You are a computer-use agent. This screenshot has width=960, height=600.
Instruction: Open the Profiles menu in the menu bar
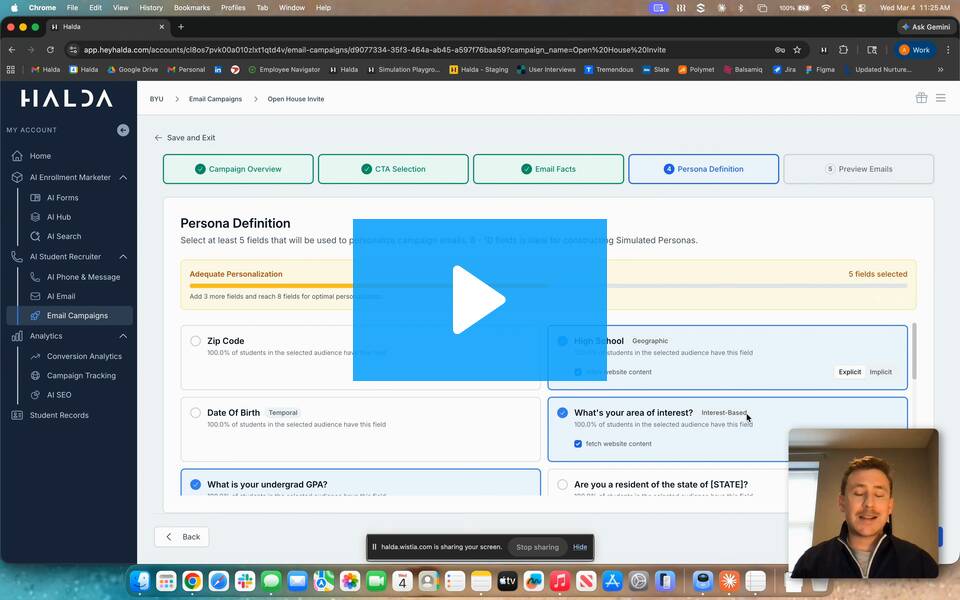coord(233,8)
